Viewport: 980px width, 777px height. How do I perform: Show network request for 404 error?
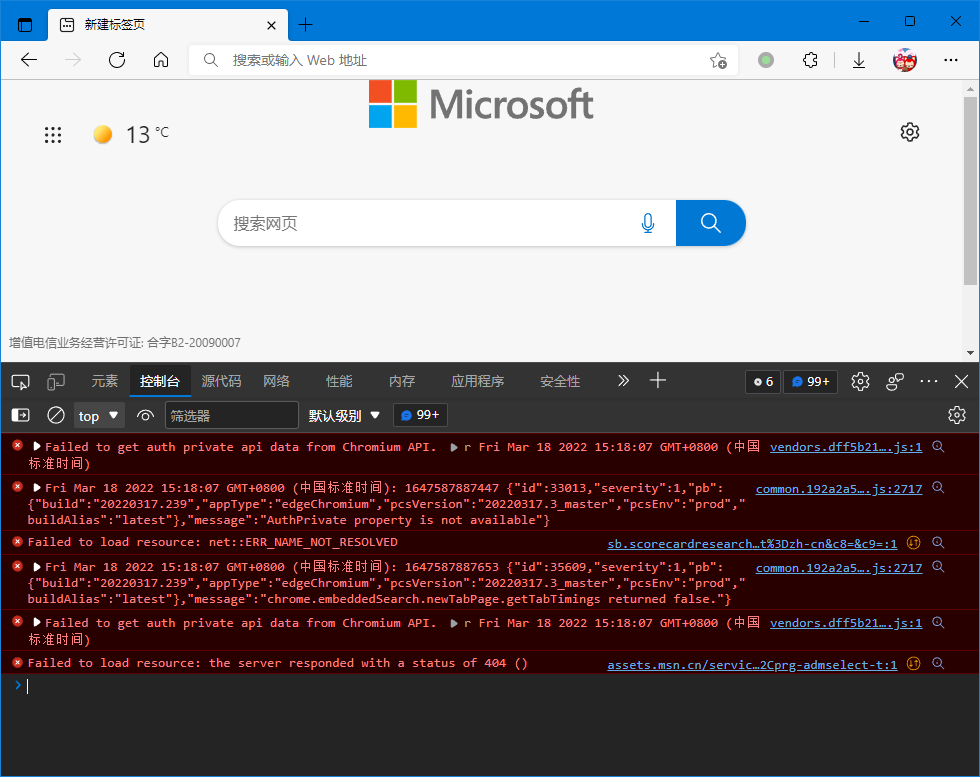click(x=914, y=663)
